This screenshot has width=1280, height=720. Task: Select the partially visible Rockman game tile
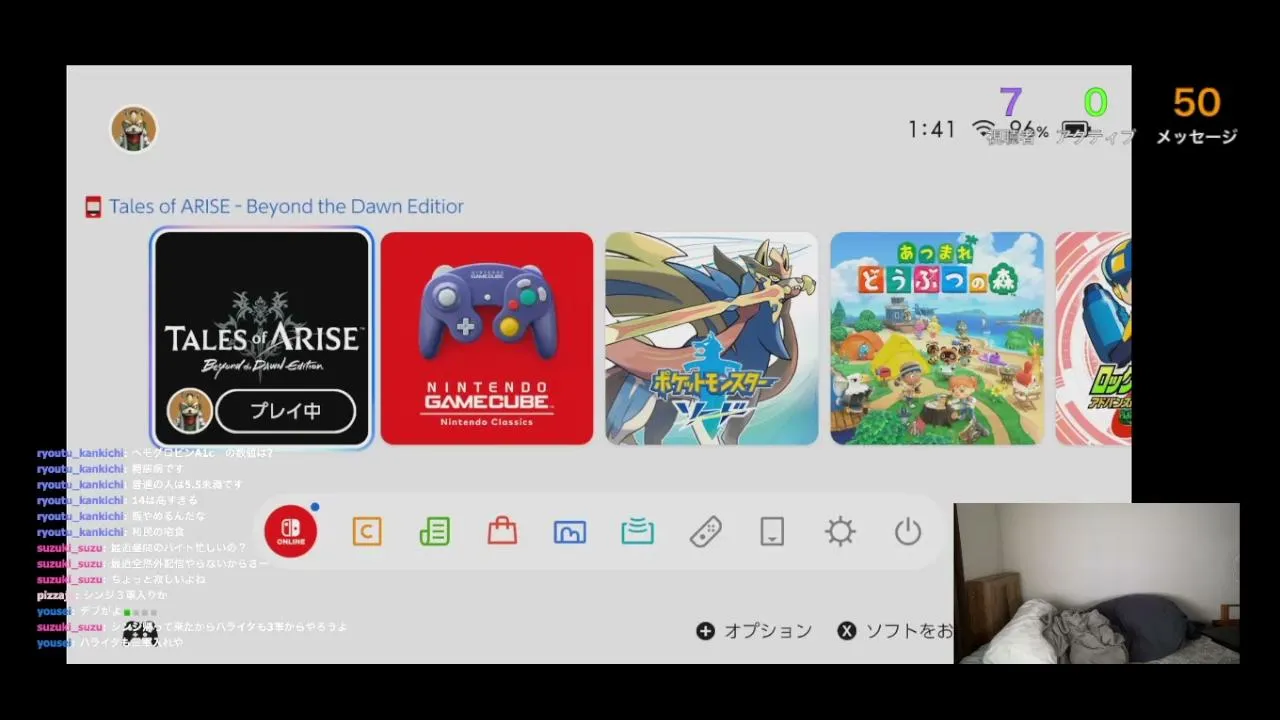coord(1093,338)
